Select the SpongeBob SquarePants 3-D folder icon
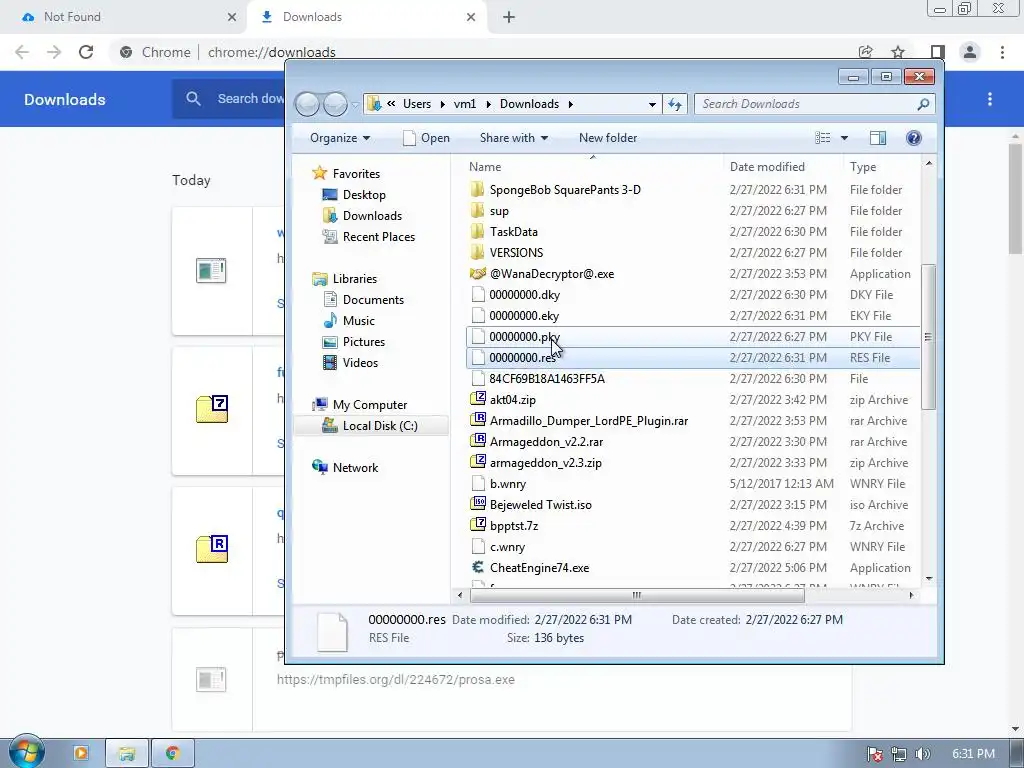The height and width of the screenshot is (768, 1024). tap(478, 189)
